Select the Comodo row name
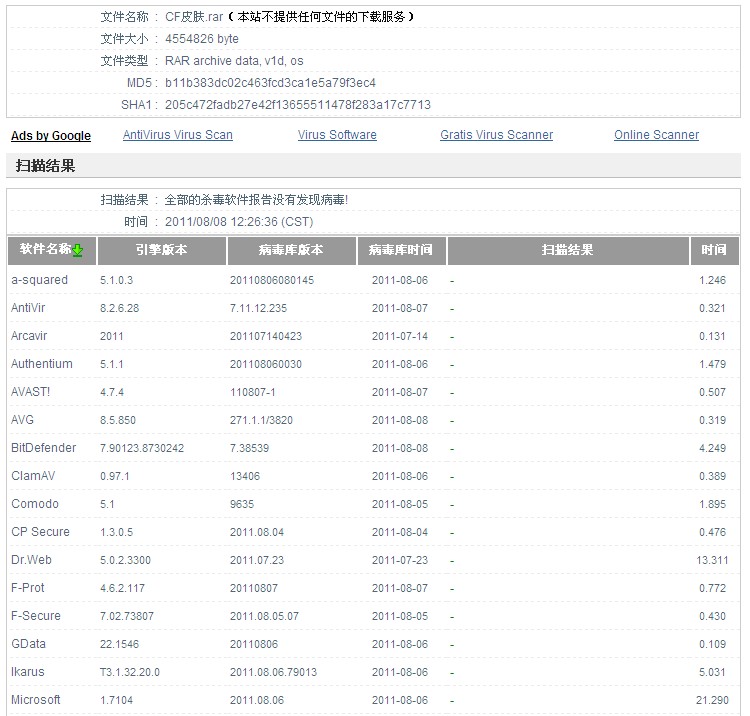This screenshot has width=750, height=716. (34, 504)
